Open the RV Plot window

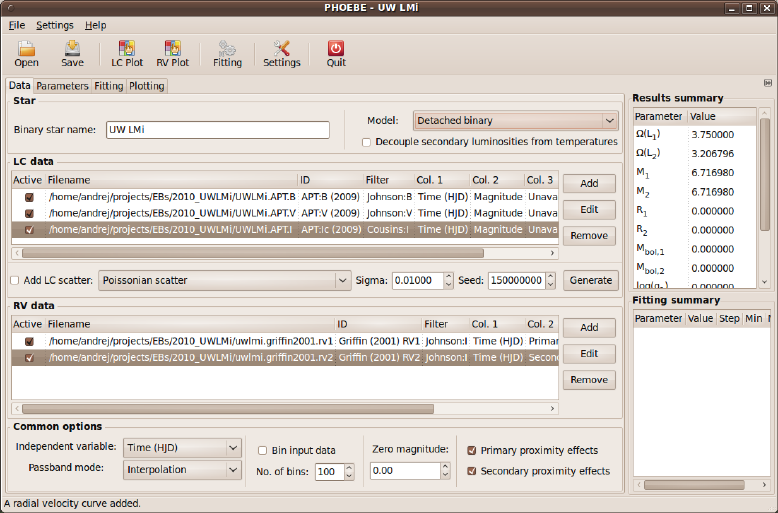point(173,53)
